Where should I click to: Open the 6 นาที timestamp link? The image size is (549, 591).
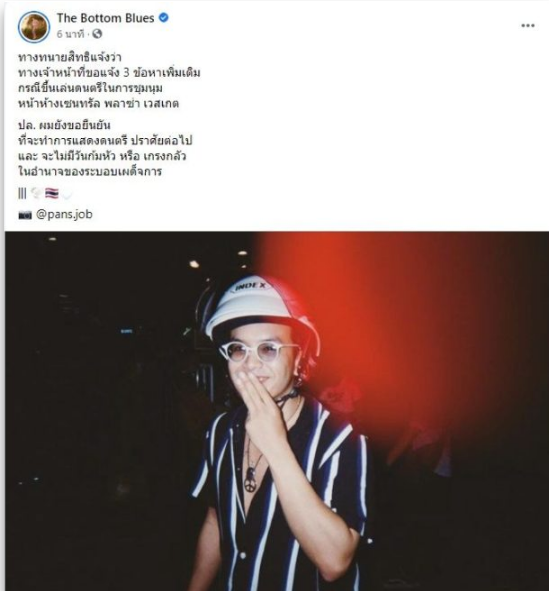70,34
